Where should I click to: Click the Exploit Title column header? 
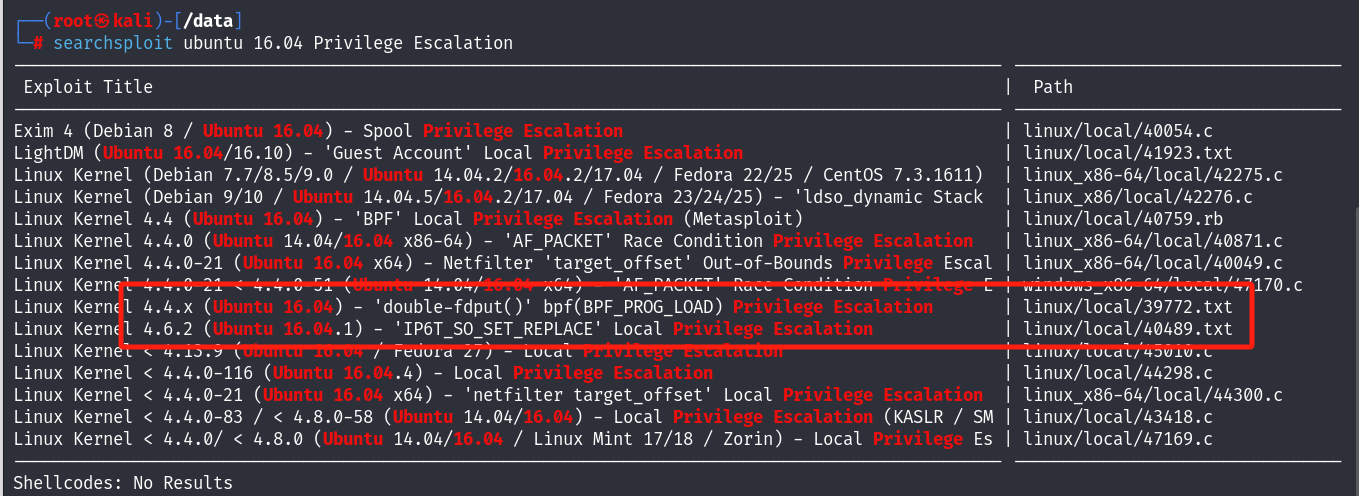tap(88, 87)
